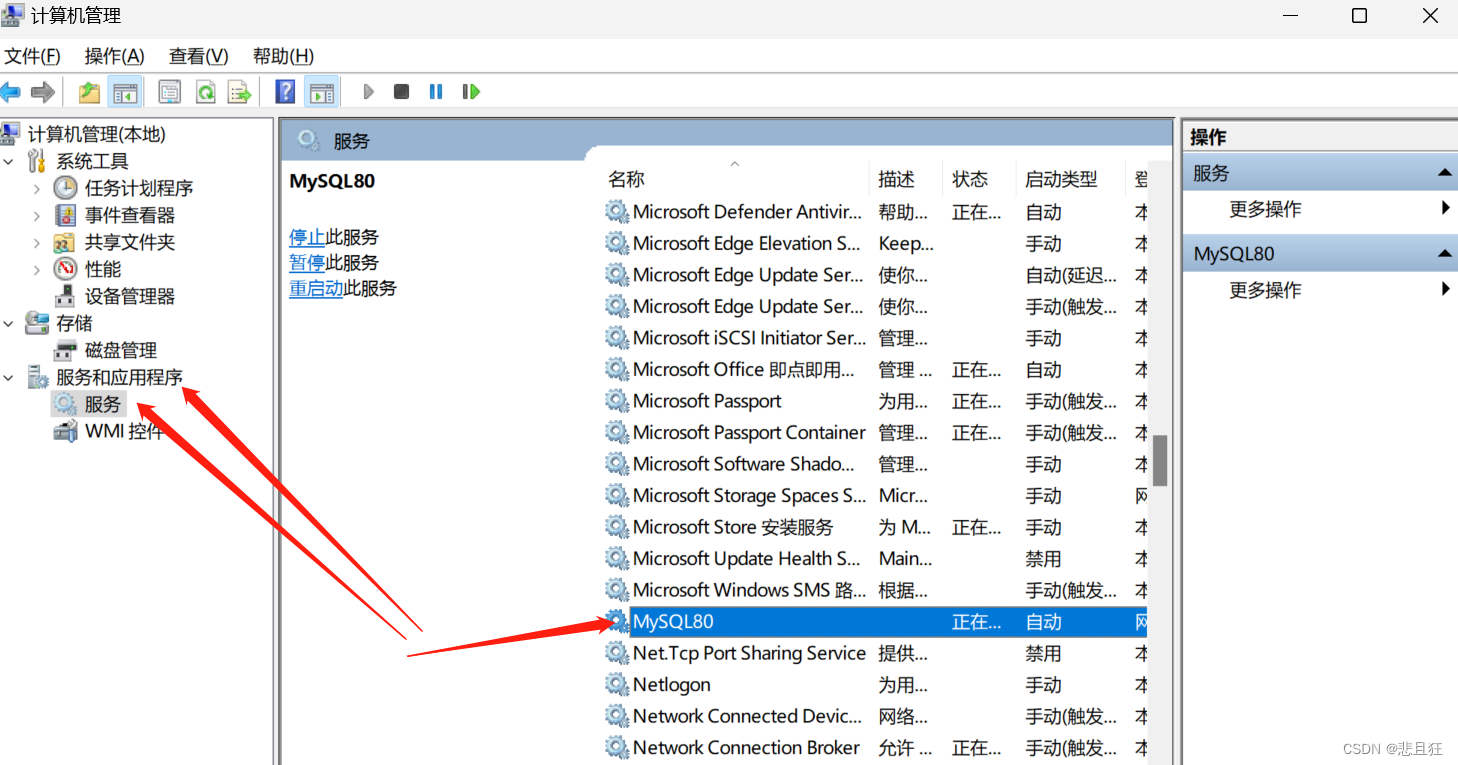Click the gear icon of Microsoft iSCSI Initiator Ser...

tap(617, 338)
